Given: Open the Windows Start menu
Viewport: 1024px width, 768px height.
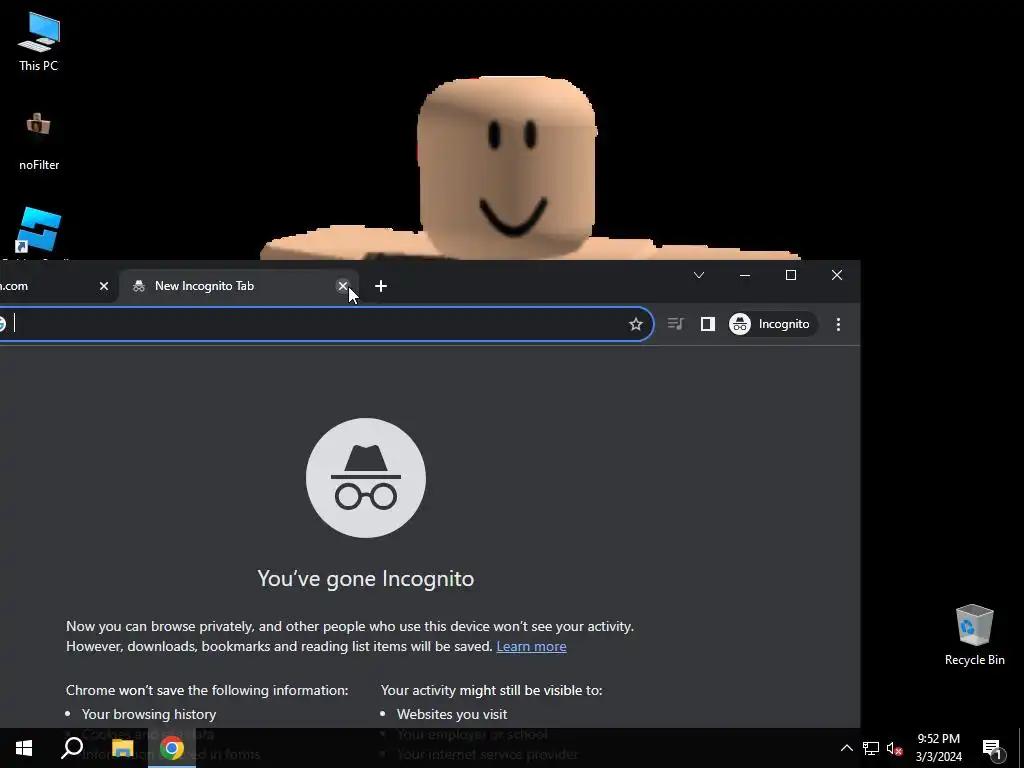Looking at the screenshot, I should pyautogui.click(x=24, y=748).
